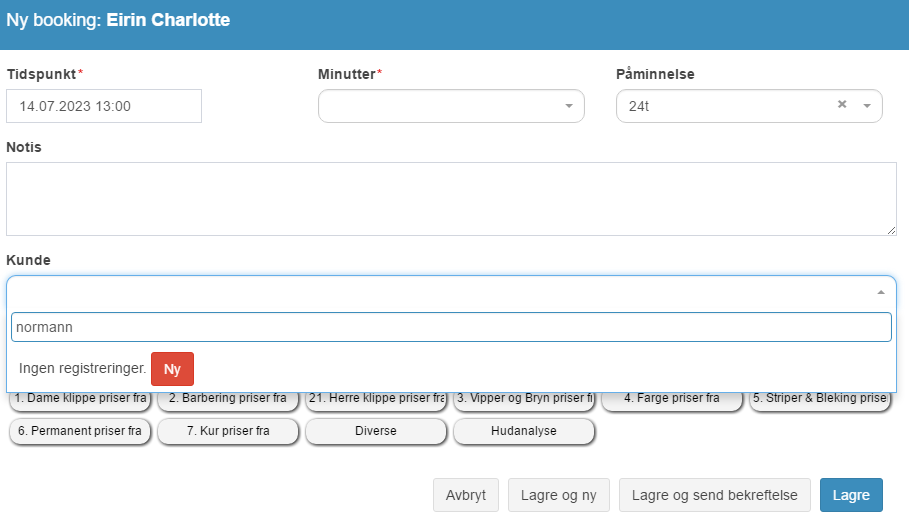Pick the Hudanalyse service button
The image size is (909, 521).
coord(524,431)
